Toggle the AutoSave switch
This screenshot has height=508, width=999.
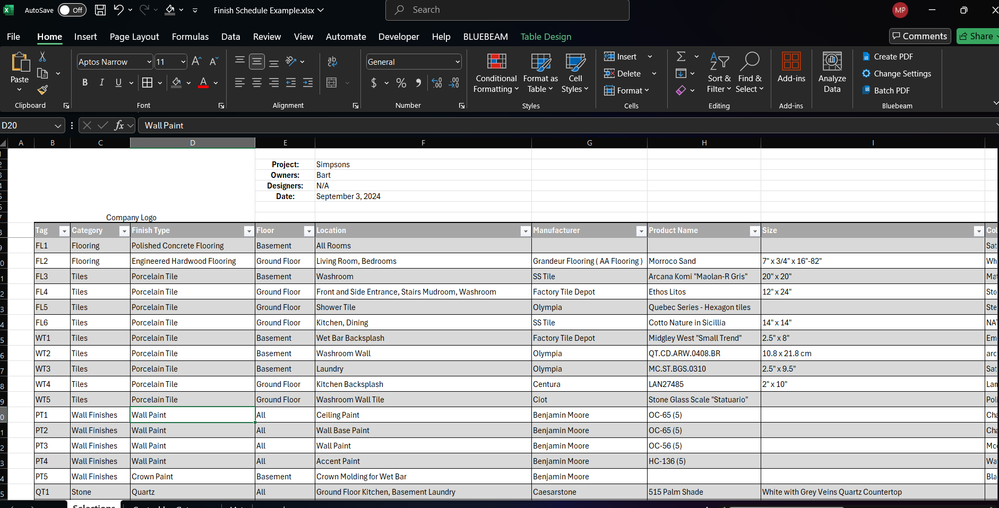(71, 10)
